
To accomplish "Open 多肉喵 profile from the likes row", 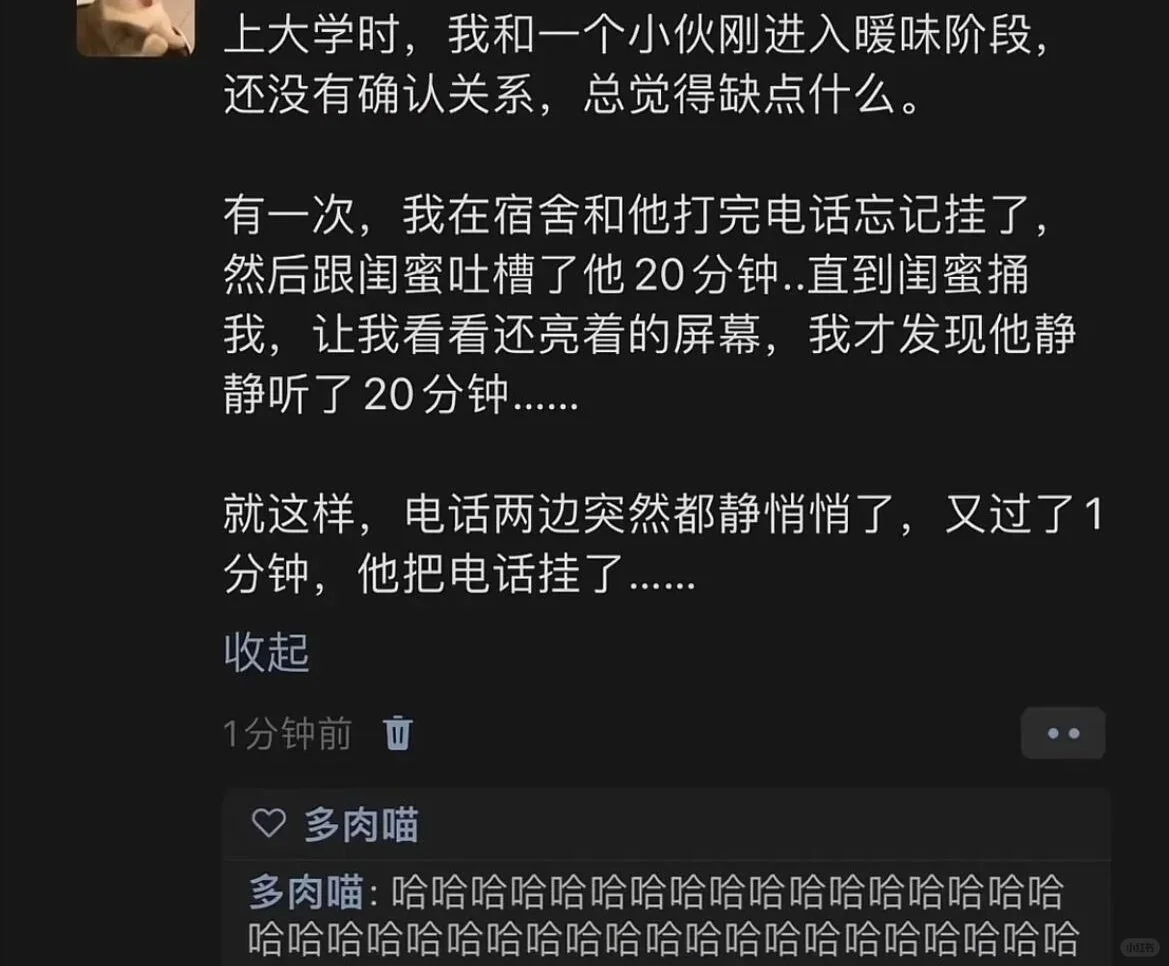I will pos(362,825).
